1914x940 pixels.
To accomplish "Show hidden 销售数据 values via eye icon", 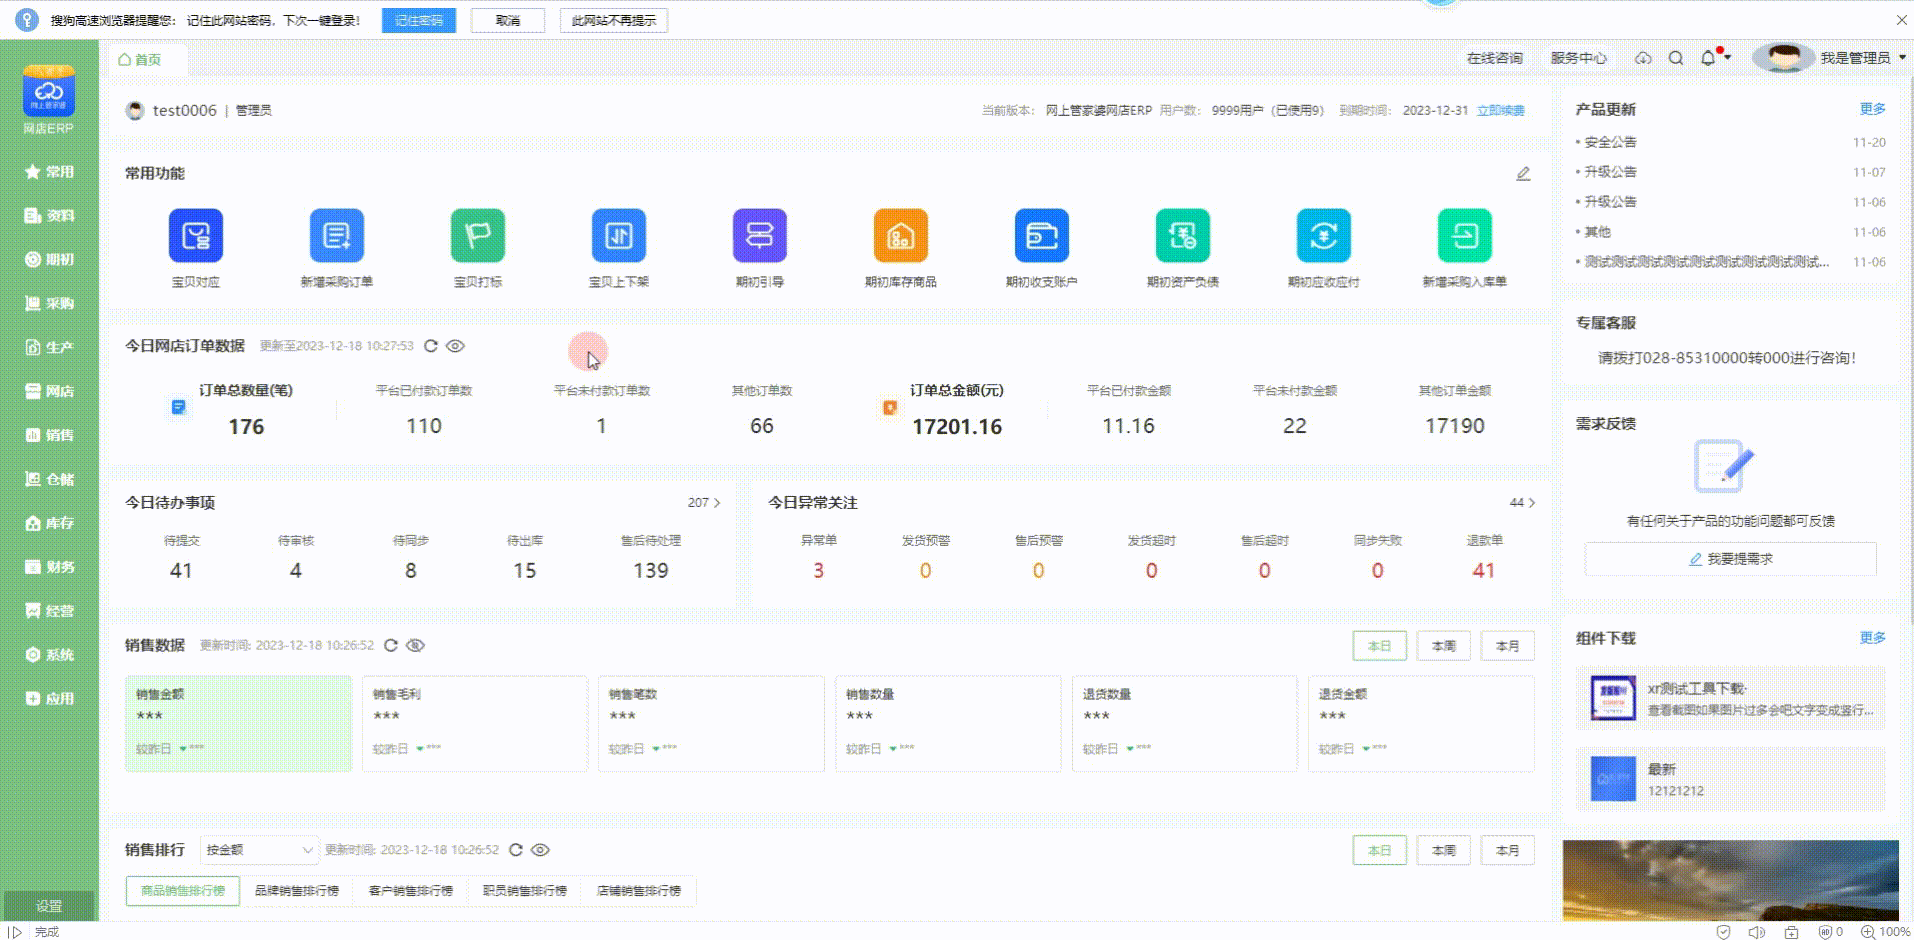I will click(416, 646).
